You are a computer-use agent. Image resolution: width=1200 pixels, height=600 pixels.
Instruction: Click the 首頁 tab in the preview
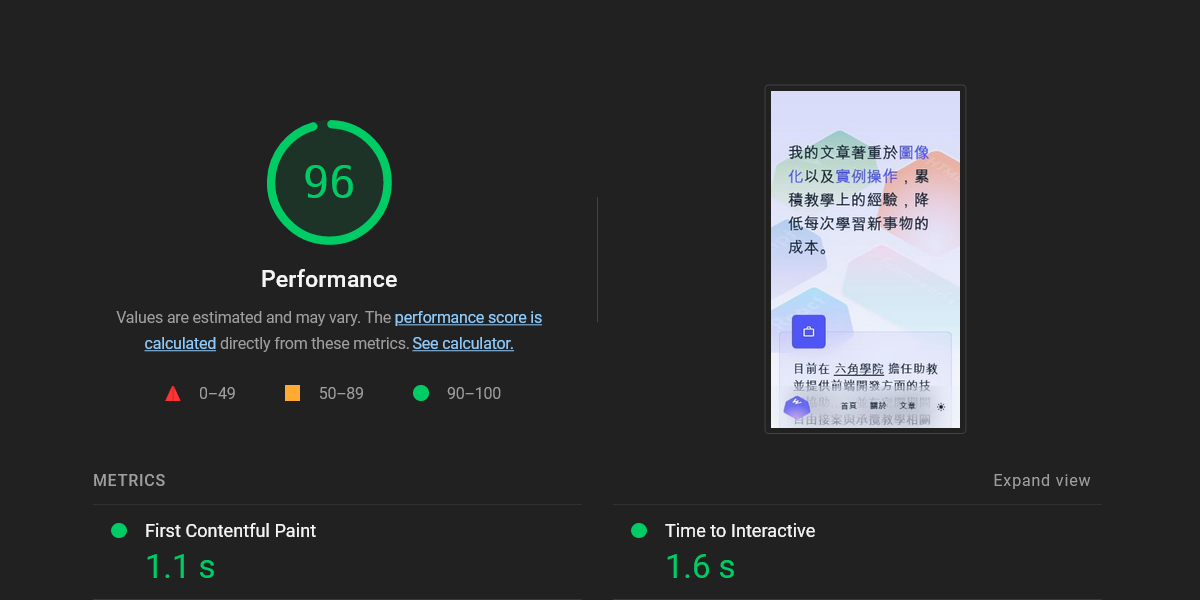848,406
